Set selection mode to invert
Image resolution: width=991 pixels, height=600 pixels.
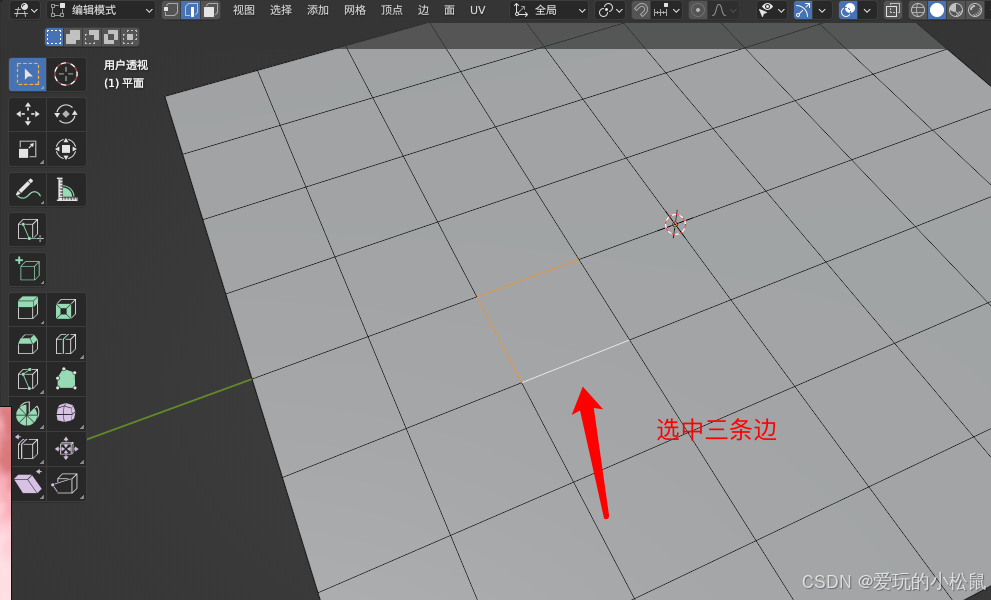click(x=111, y=37)
